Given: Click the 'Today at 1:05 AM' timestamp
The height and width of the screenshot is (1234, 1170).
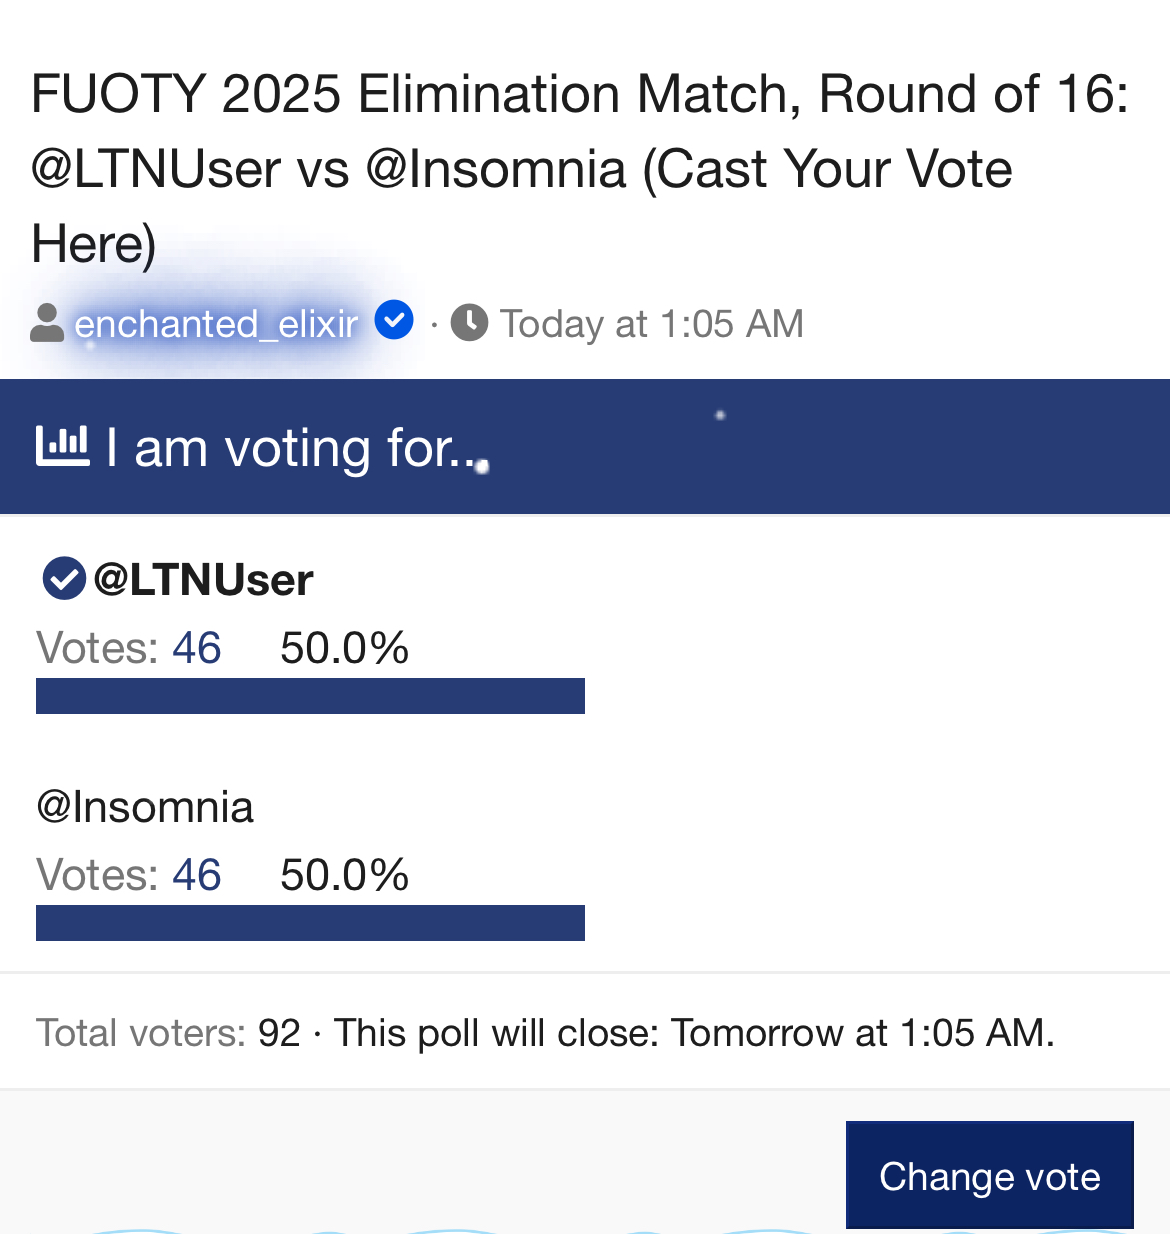Looking at the screenshot, I should tap(651, 324).
